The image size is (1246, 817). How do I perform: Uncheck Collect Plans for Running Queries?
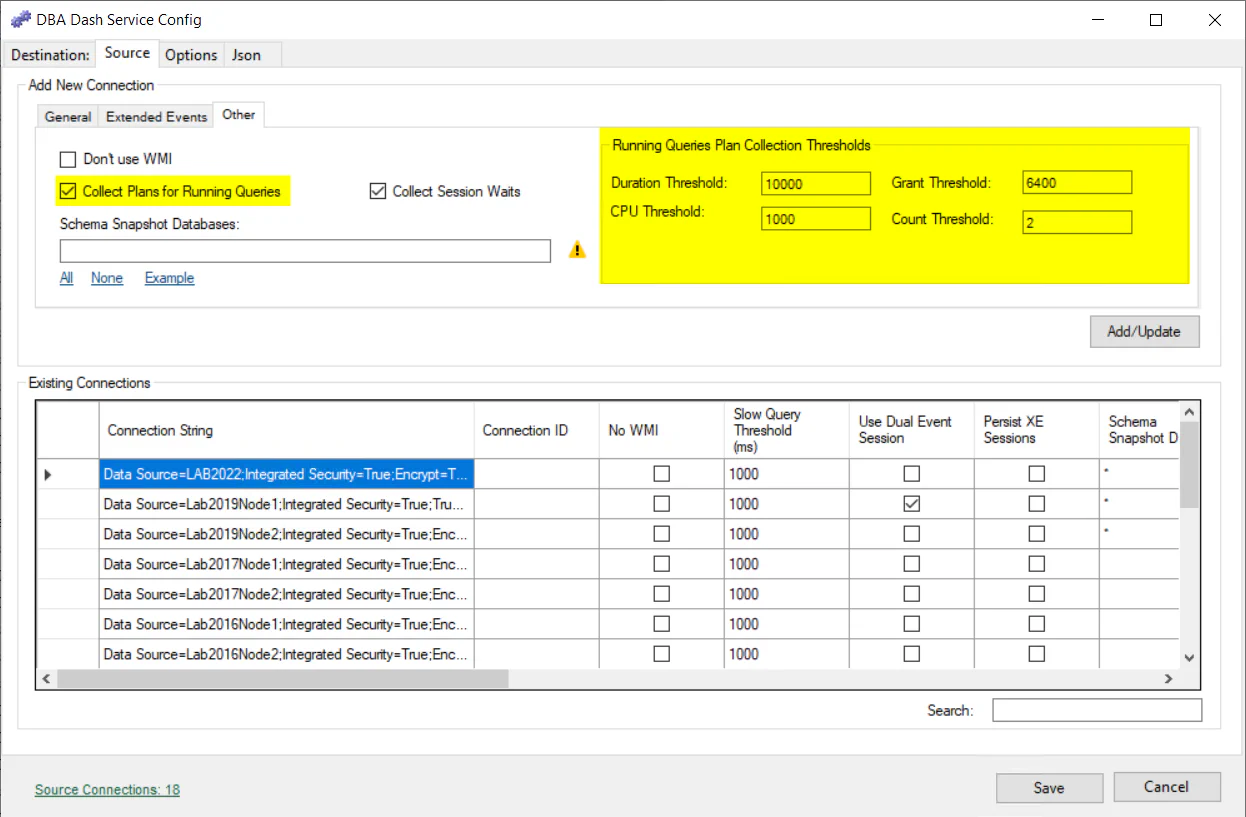pos(68,191)
